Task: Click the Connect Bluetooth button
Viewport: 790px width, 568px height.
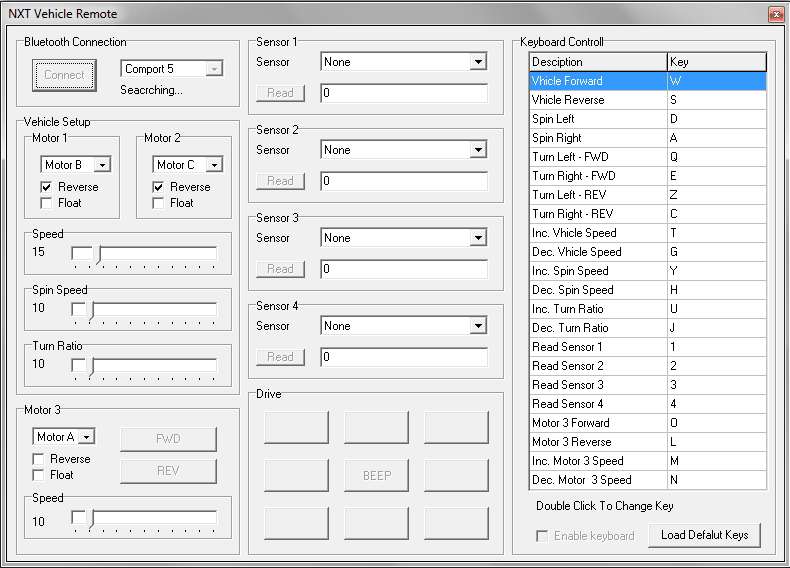Action: tap(64, 75)
